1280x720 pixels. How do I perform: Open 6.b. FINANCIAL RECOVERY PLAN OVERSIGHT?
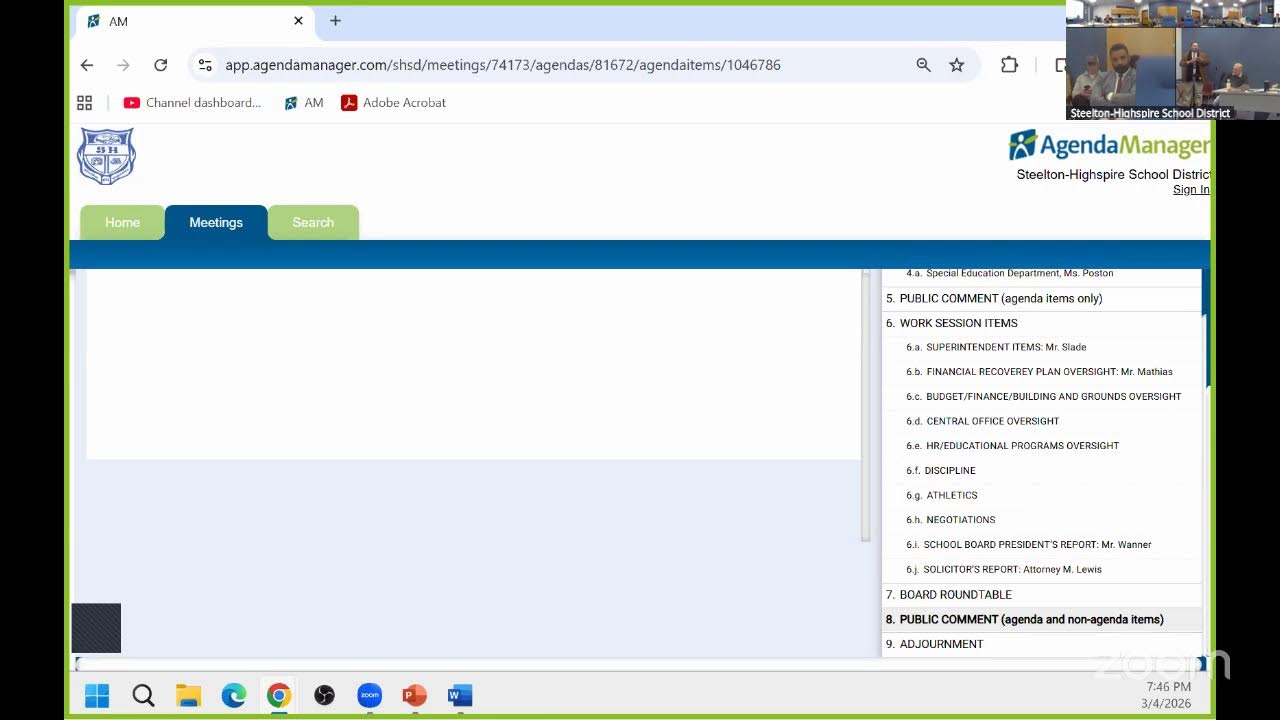coord(1041,372)
